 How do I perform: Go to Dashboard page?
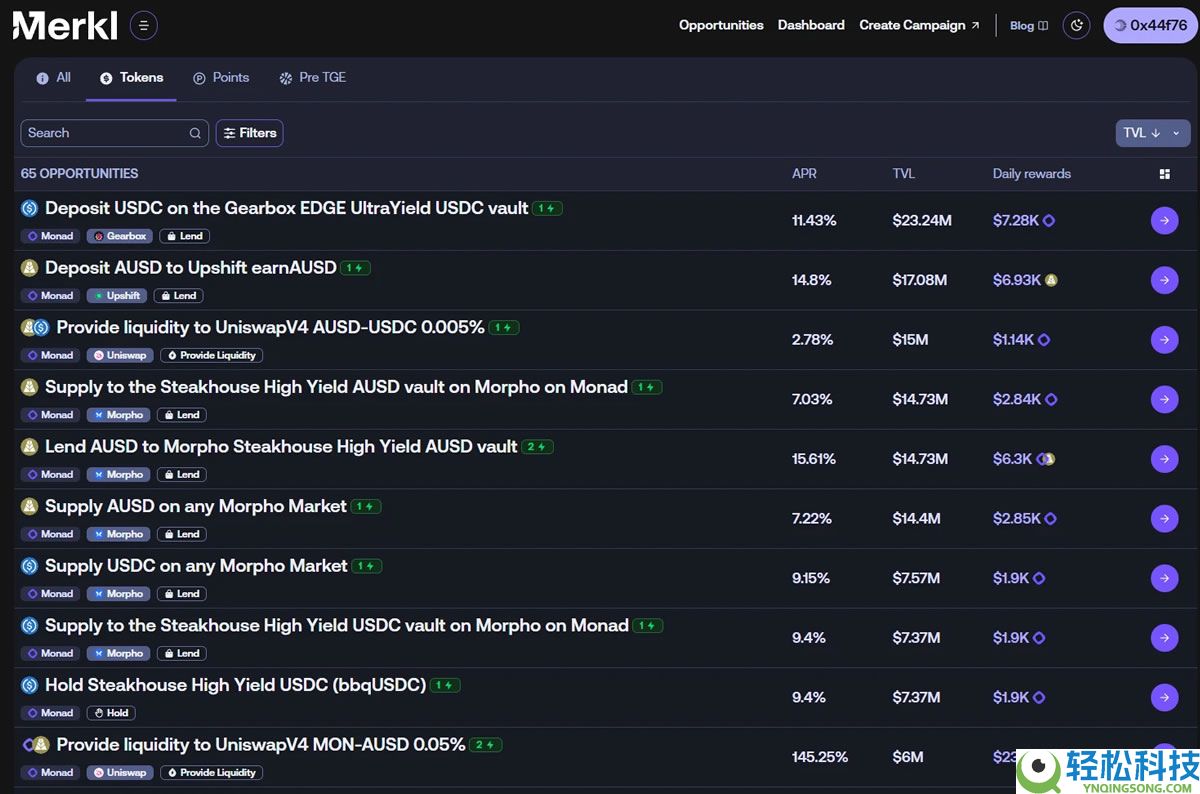[811, 26]
